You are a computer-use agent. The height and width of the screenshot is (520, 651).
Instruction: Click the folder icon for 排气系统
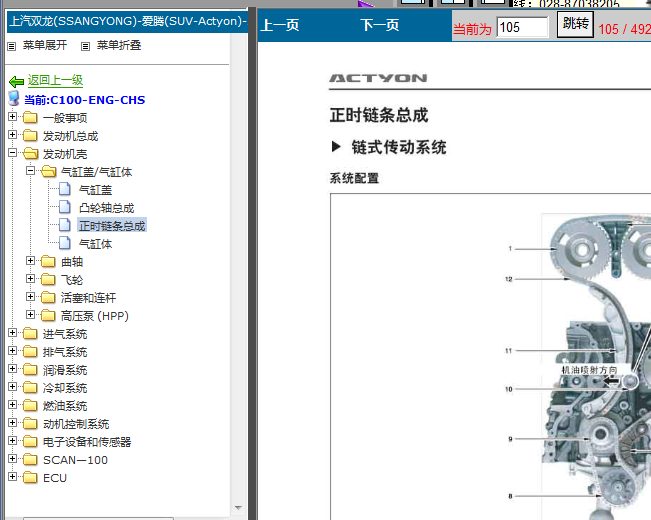[x=30, y=351]
